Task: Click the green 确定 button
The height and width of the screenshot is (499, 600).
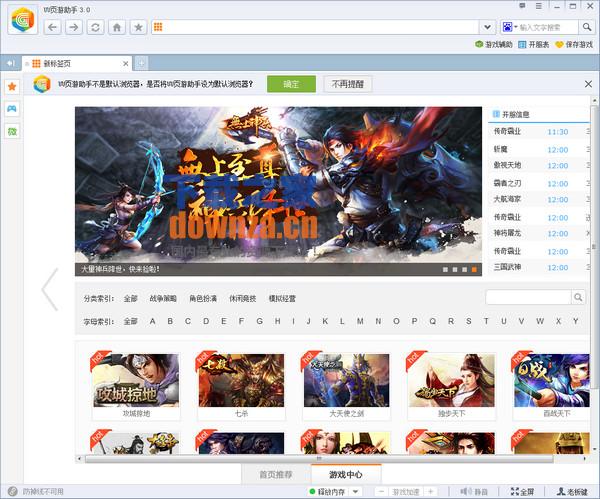Action: click(x=291, y=84)
